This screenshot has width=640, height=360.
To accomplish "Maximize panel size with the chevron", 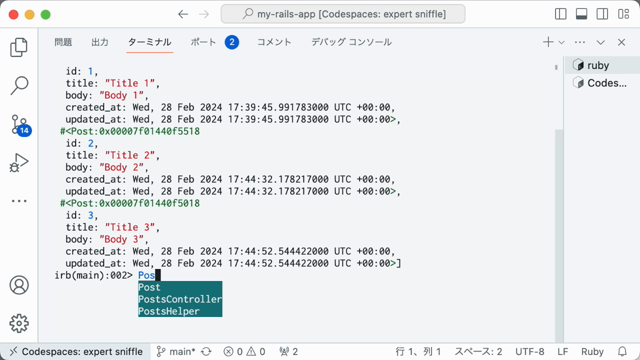I will point(600,42).
